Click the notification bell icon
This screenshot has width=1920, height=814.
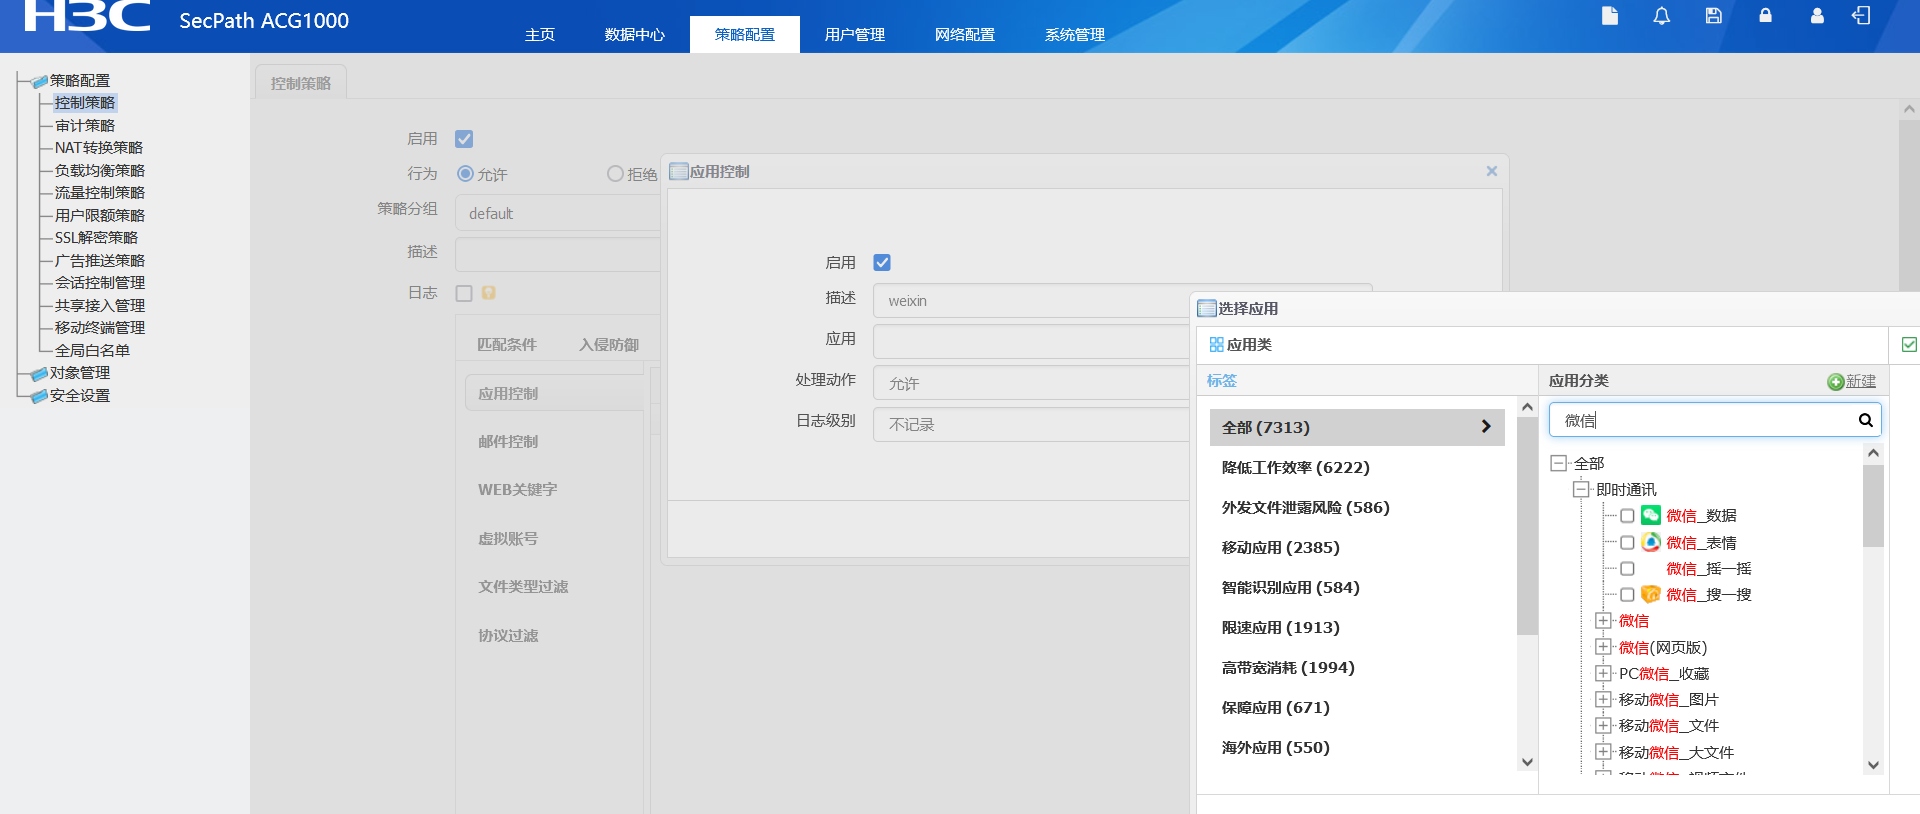tap(1661, 16)
